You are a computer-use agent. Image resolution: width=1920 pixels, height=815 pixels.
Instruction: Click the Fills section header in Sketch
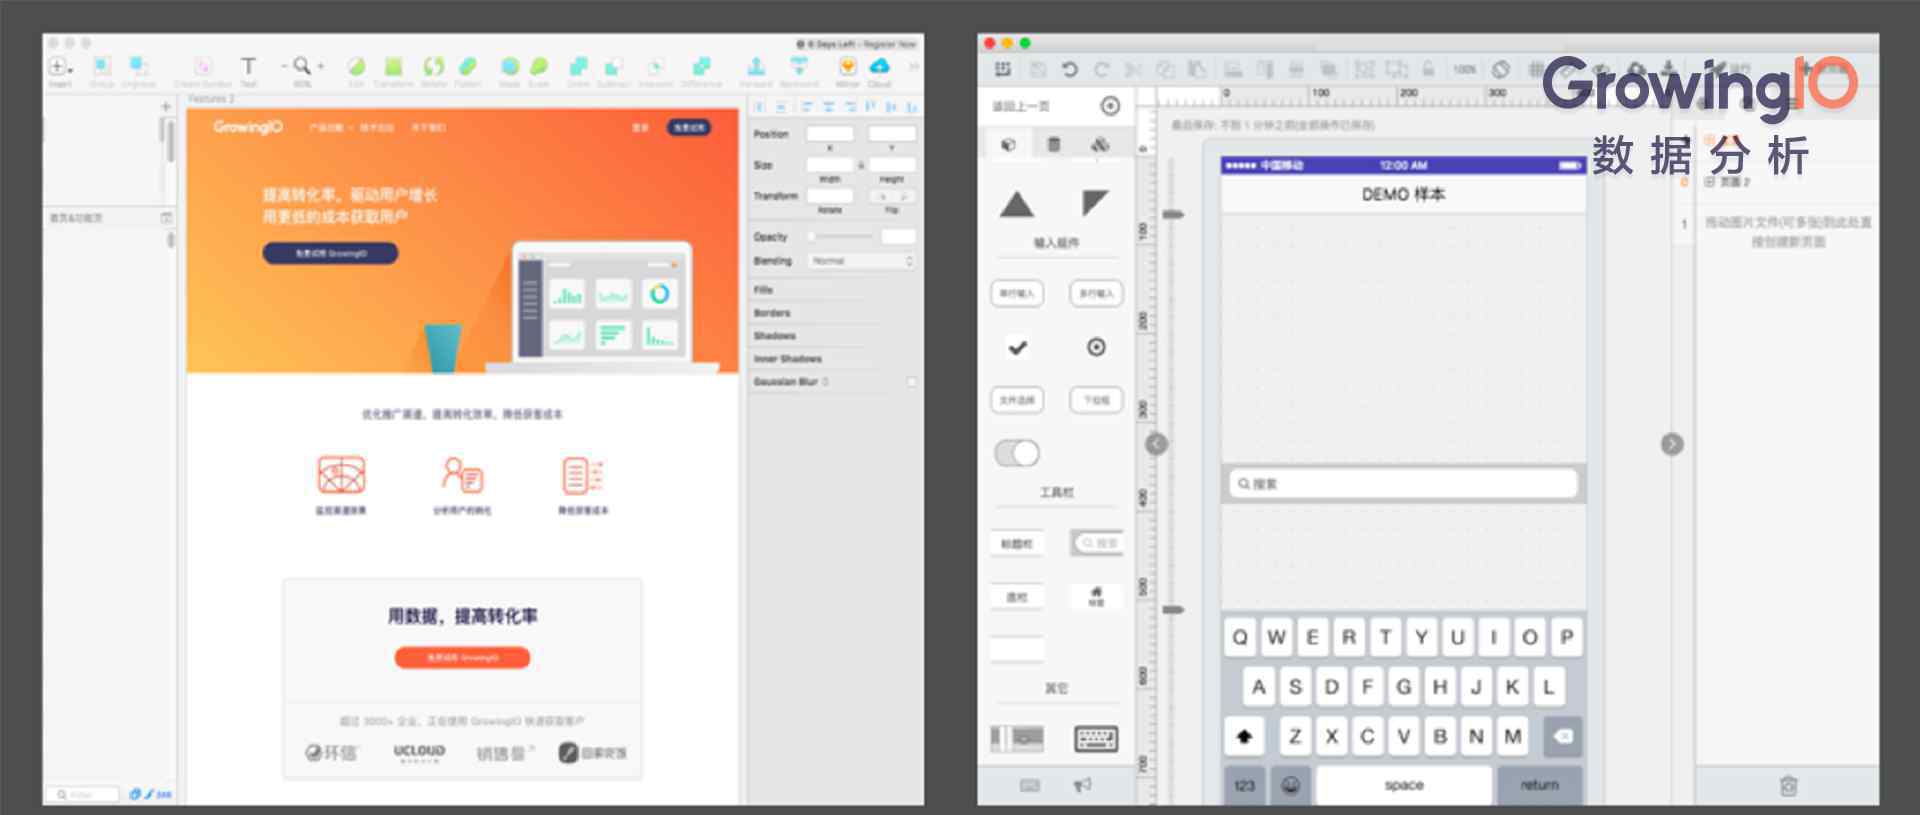click(x=764, y=290)
